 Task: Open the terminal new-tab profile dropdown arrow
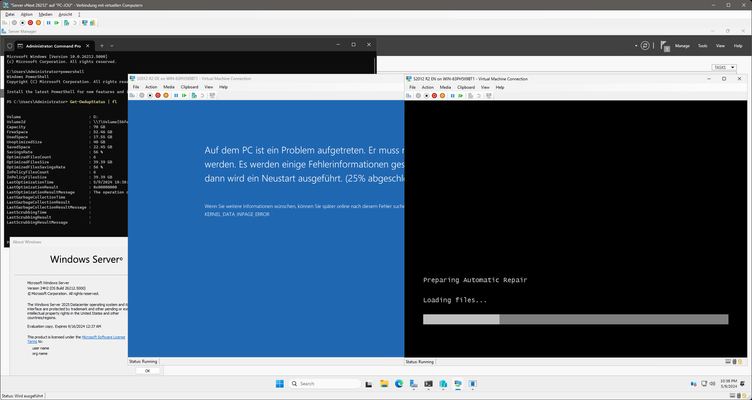pyautogui.click(x=112, y=46)
